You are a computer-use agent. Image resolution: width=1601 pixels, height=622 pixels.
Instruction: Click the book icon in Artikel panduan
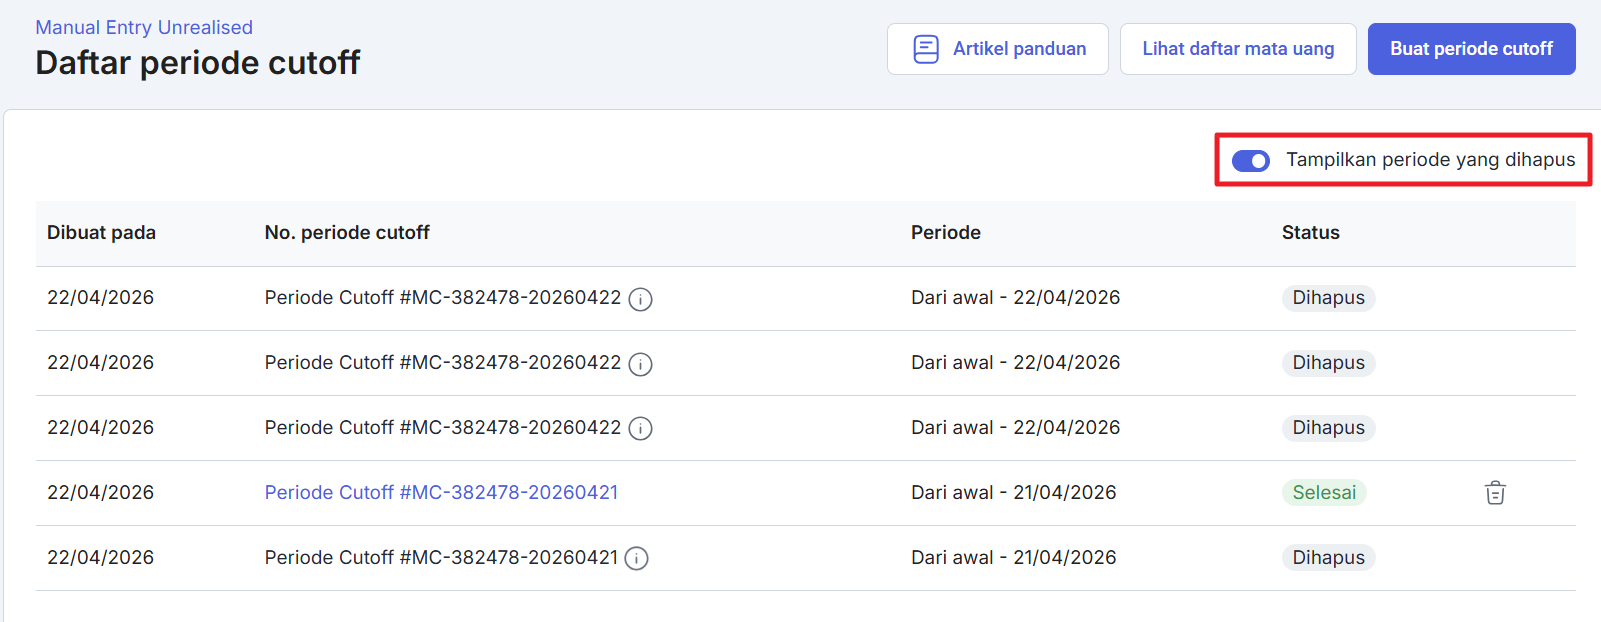tap(926, 49)
